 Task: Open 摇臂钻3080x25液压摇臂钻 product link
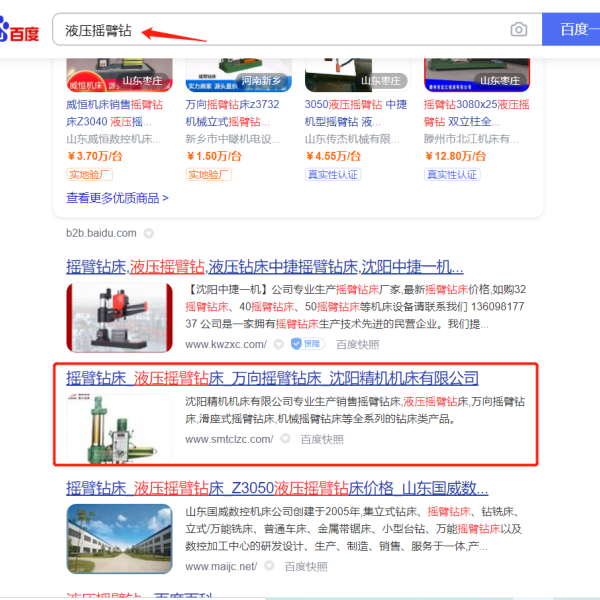point(476,113)
